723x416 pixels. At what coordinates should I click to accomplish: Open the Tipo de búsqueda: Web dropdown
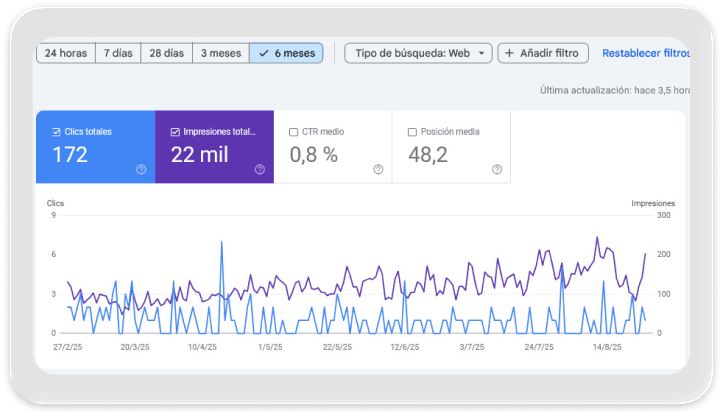(x=418, y=53)
